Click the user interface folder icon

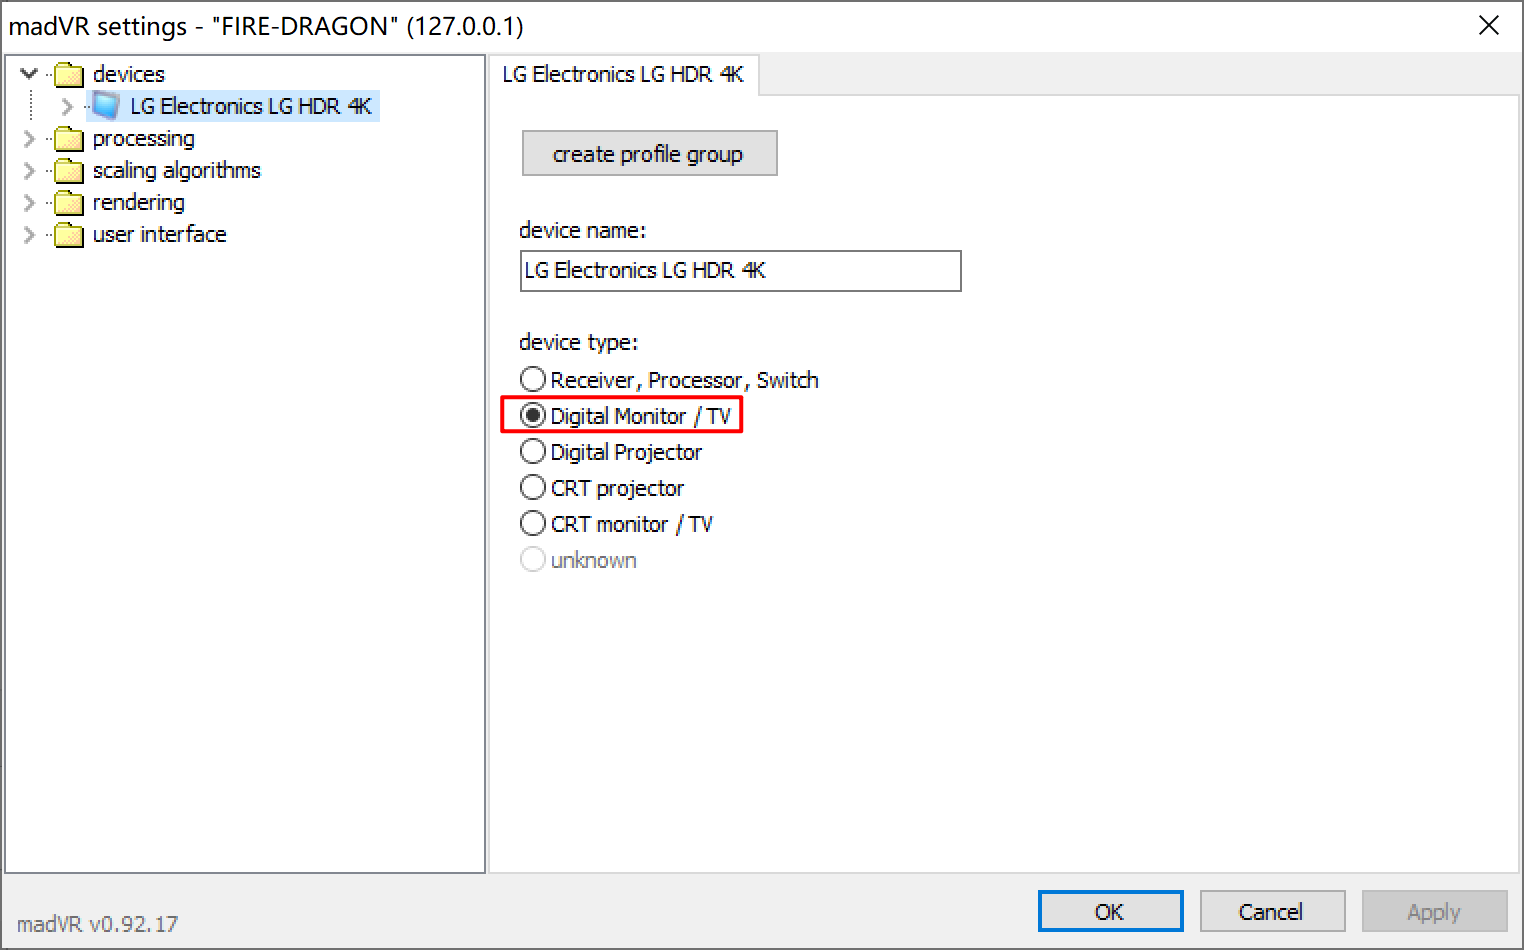69,234
